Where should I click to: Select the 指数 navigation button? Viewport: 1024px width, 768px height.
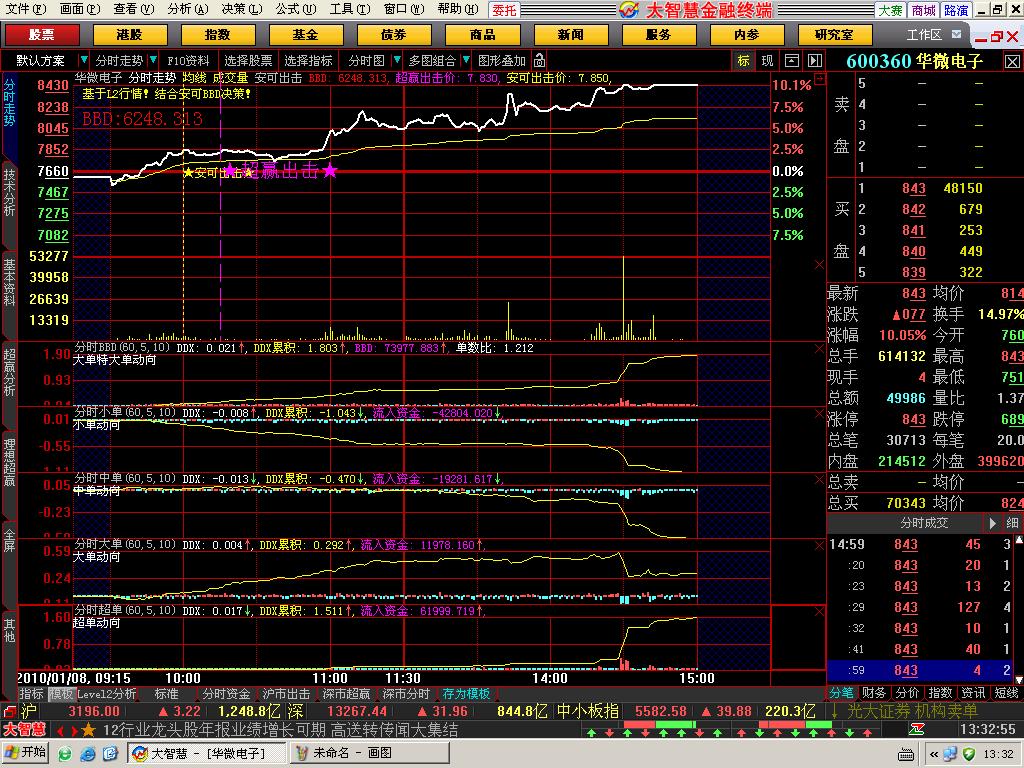[217, 35]
